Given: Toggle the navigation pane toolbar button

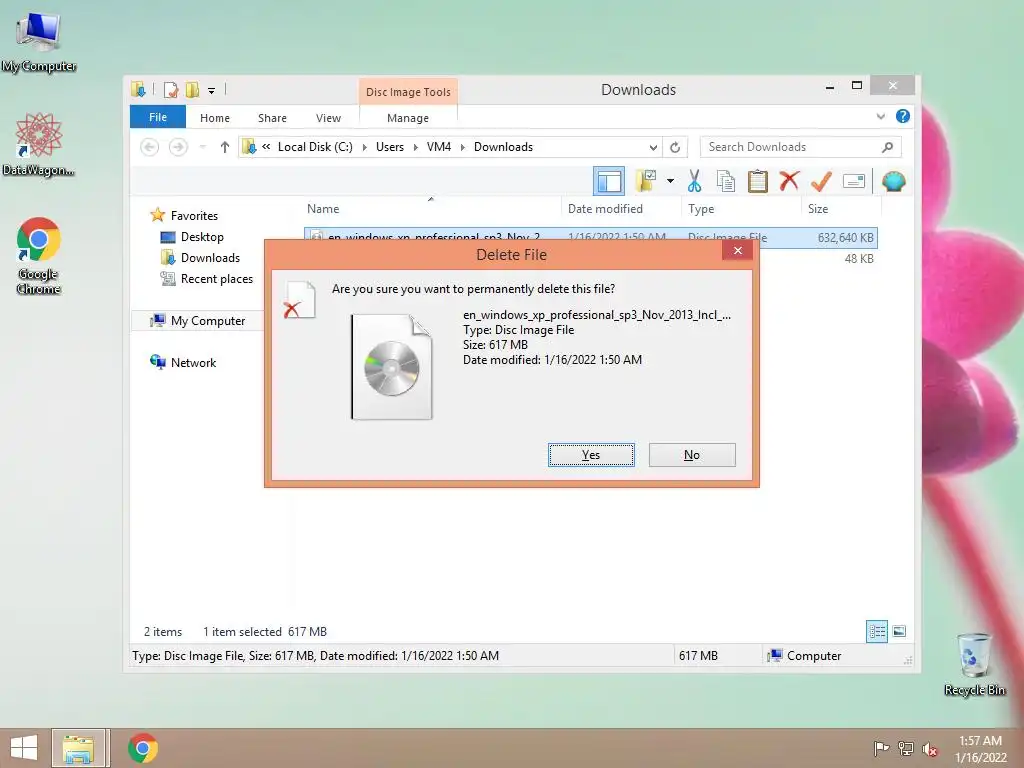Looking at the screenshot, I should pos(609,181).
